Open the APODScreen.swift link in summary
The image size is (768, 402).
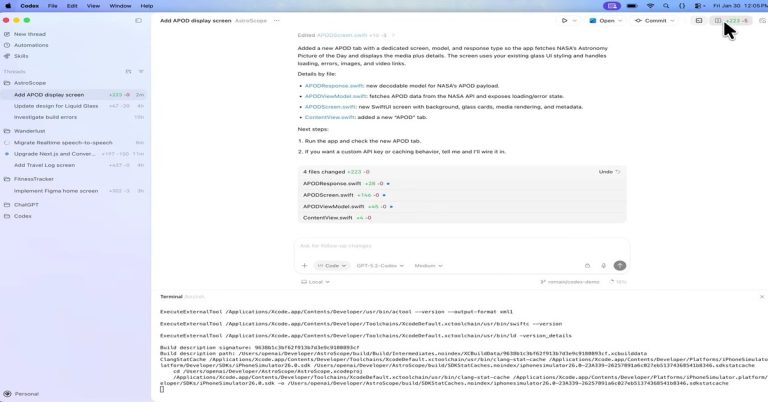(330, 107)
